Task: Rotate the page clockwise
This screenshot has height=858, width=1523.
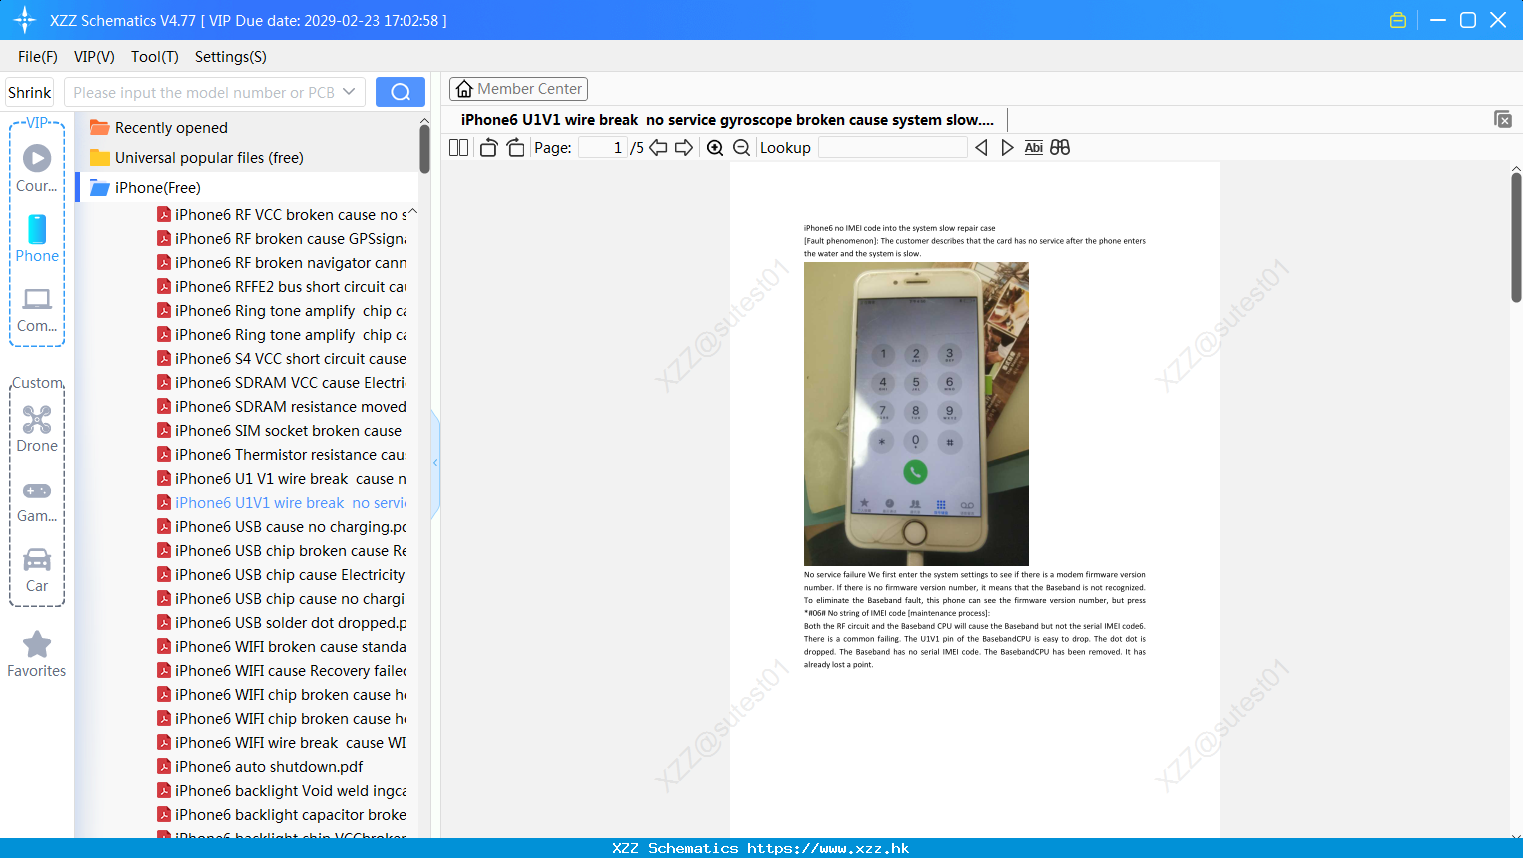Action: [x=515, y=148]
